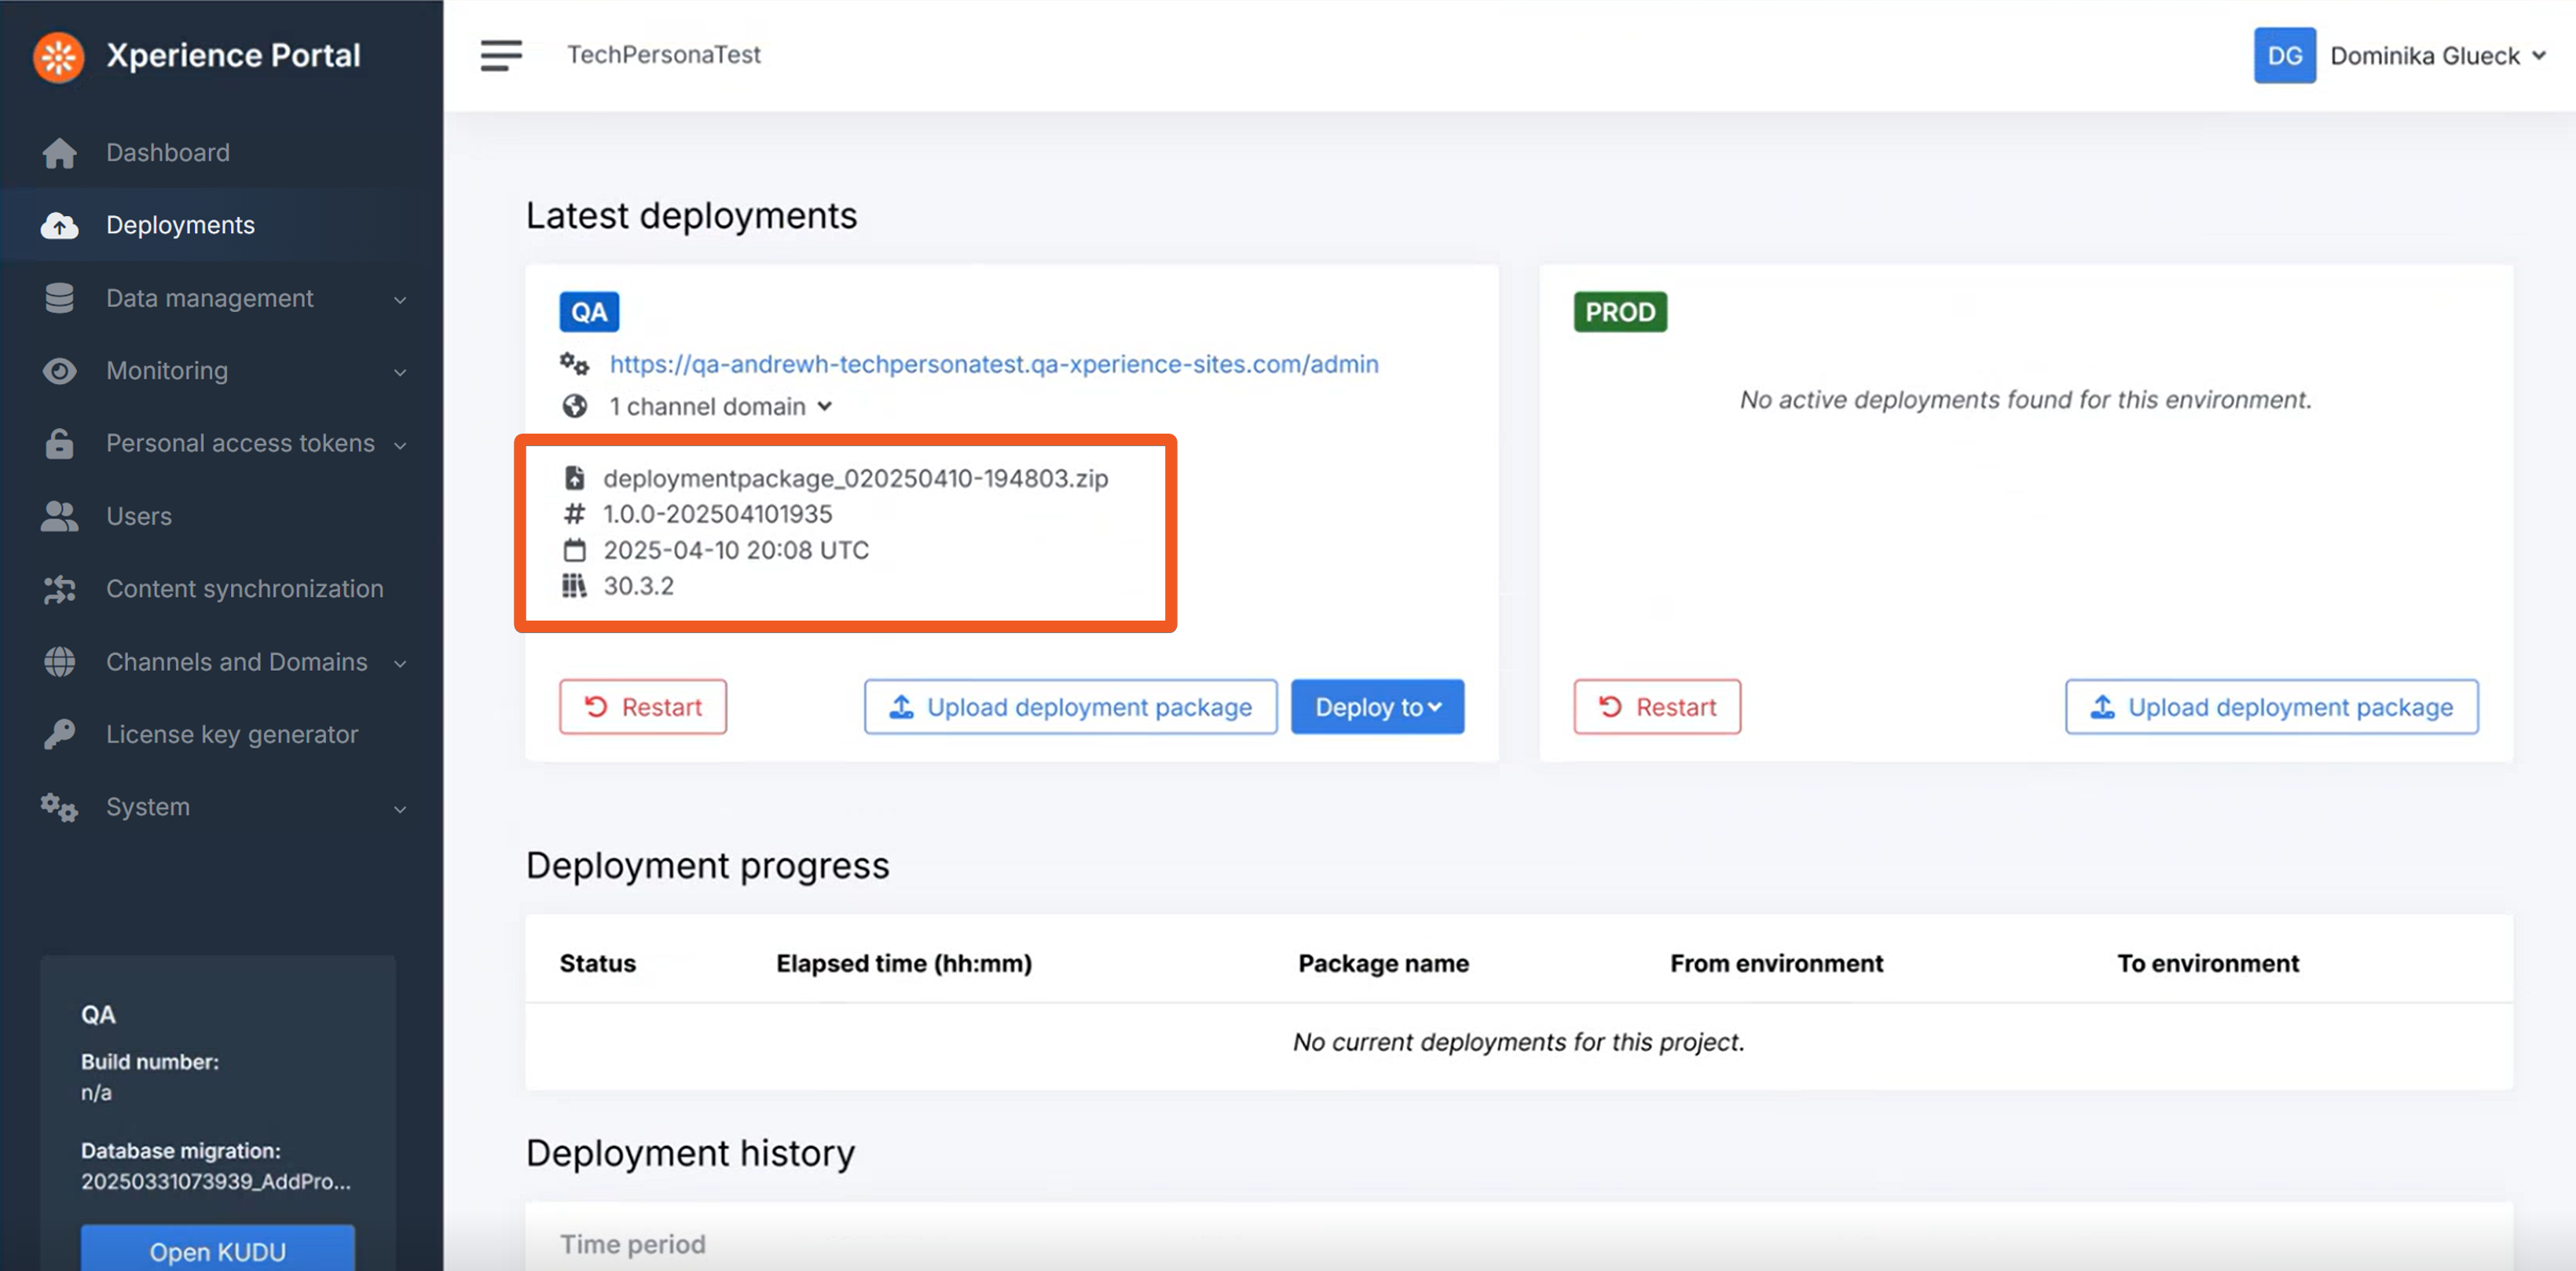Click the Xperience Portal logo icon
The height and width of the screenshot is (1271, 2576).
(x=58, y=56)
